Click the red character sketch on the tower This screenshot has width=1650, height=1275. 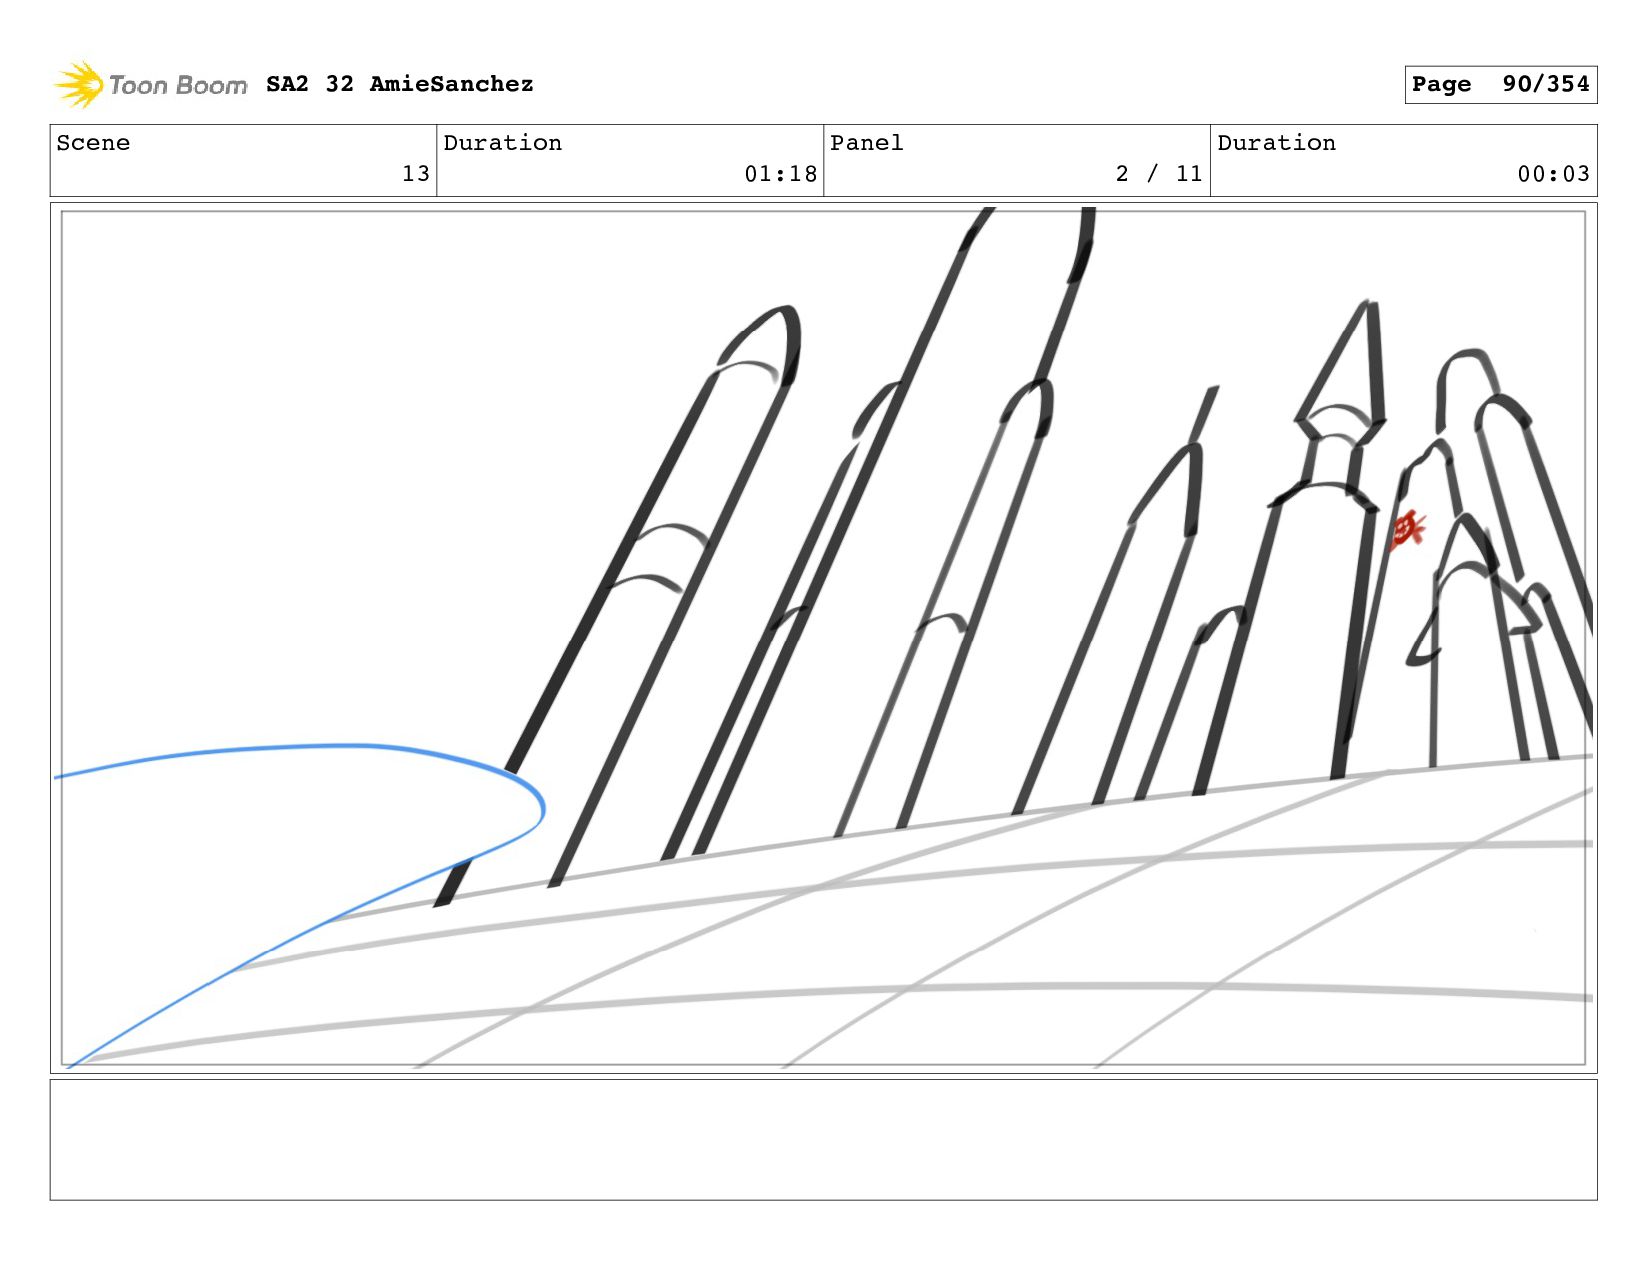tap(1408, 530)
